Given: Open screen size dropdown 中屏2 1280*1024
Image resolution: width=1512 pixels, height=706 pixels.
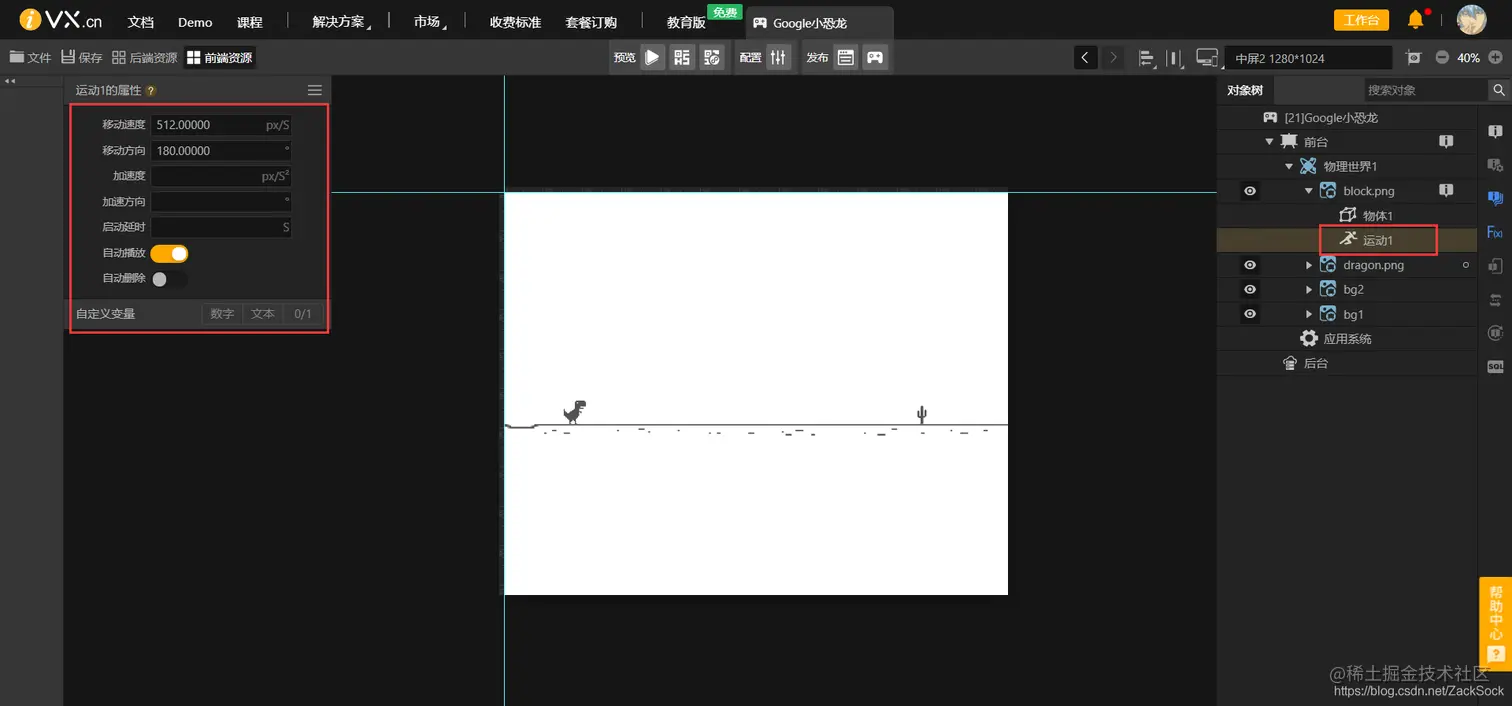Looking at the screenshot, I should (1308, 58).
